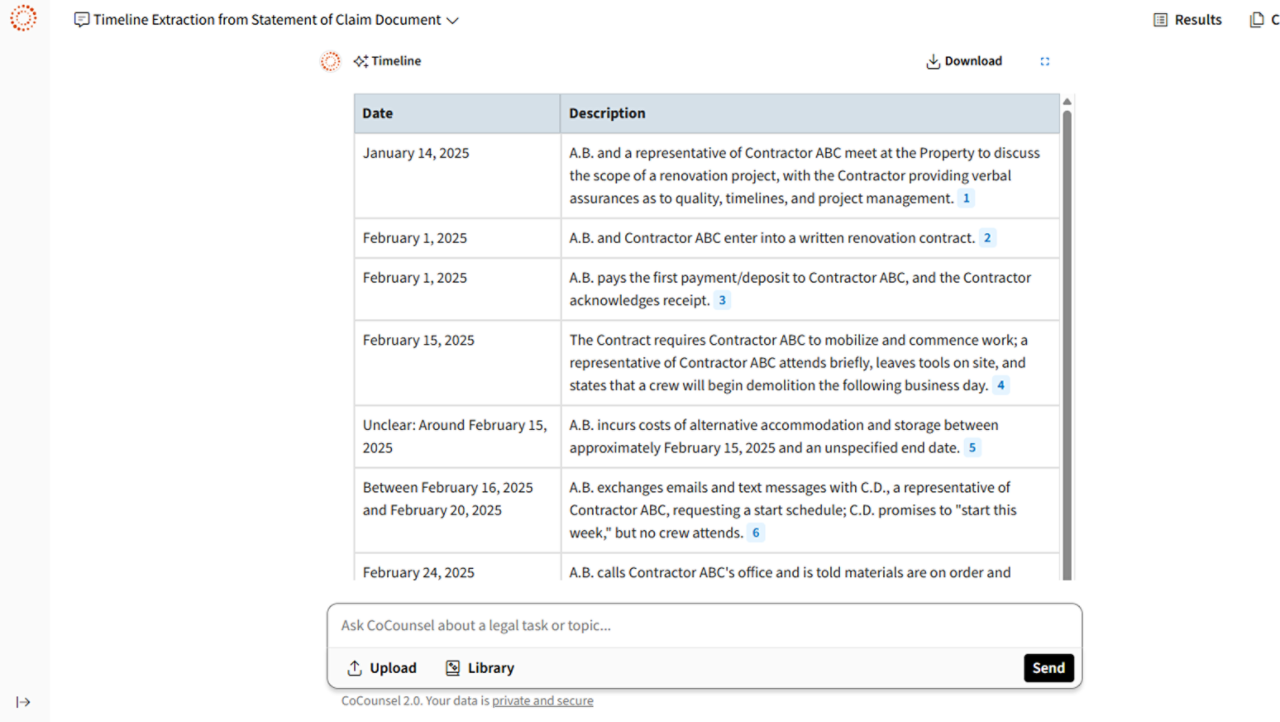
Task: Click the CoCounsel logo in top-left corner
Action: pyautogui.click(x=23, y=18)
